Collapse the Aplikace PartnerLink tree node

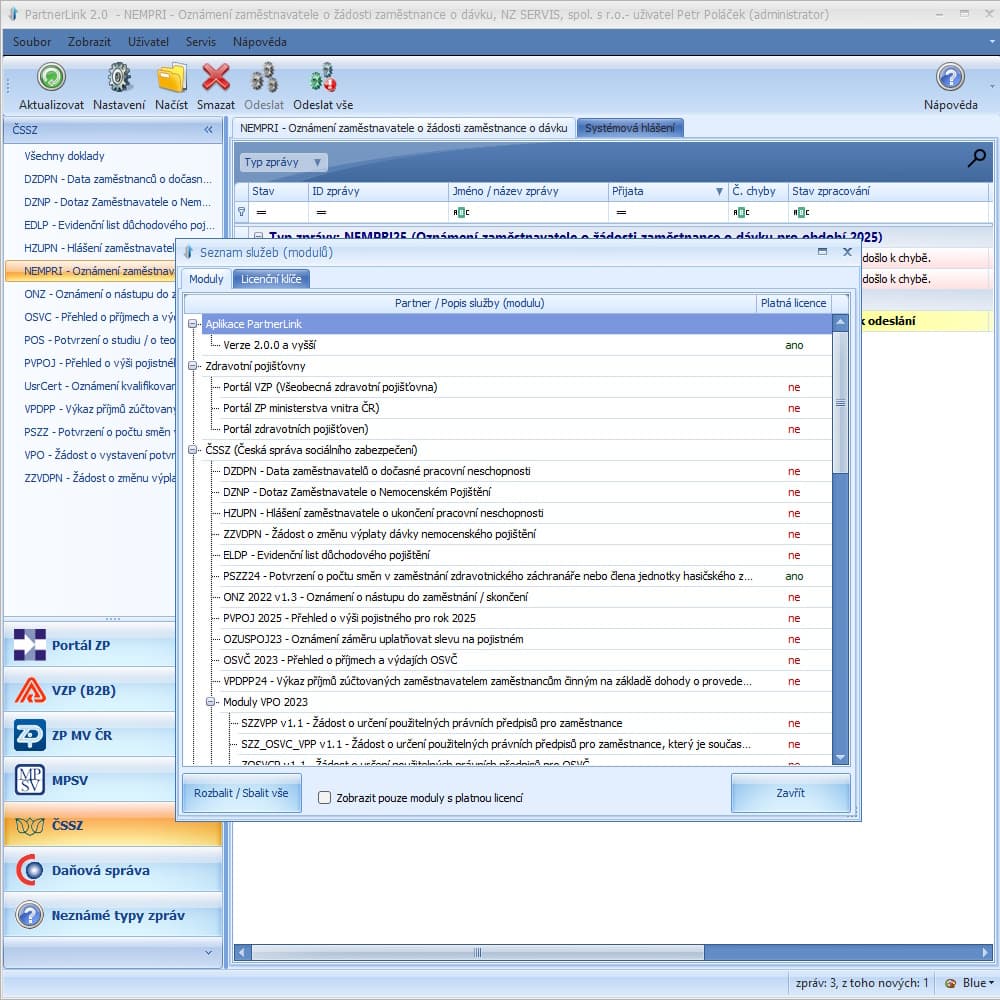pyautogui.click(x=192, y=324)
